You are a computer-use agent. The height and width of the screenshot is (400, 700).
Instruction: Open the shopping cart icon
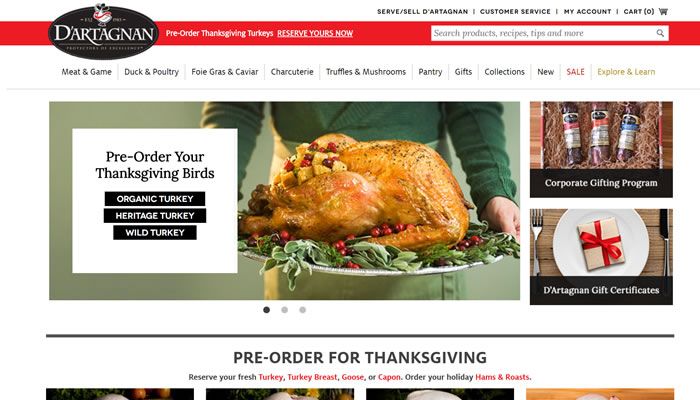point(663,12)
